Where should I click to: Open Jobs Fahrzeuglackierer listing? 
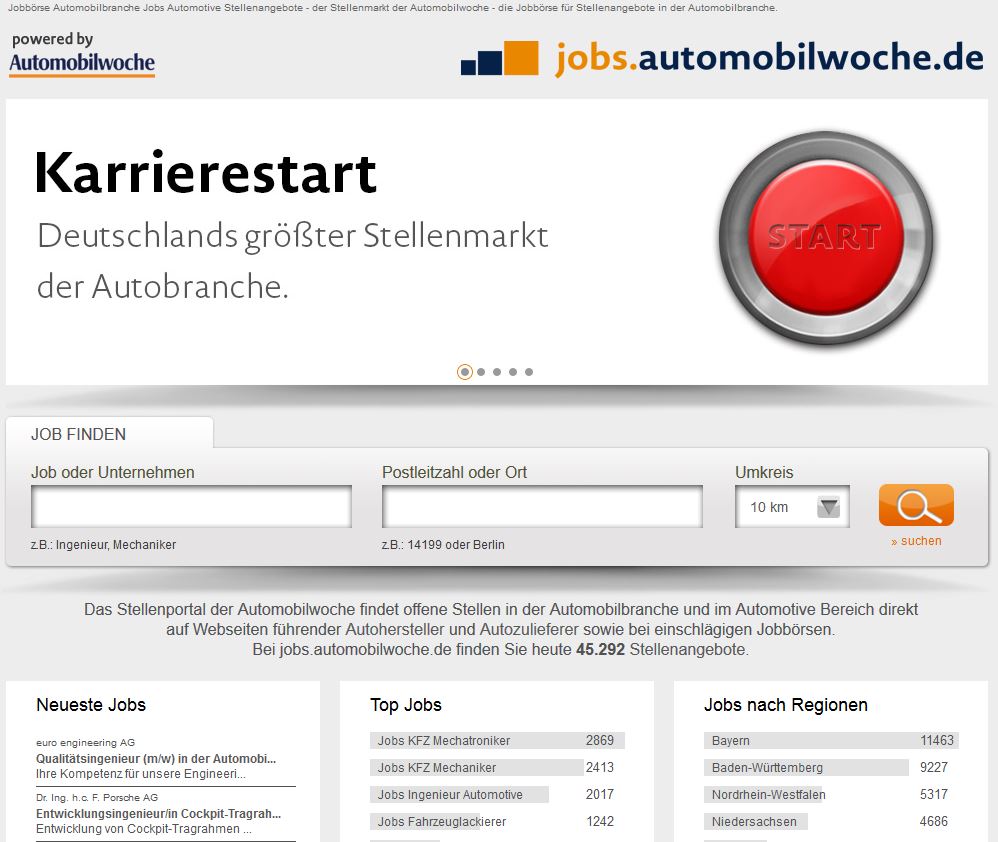click(442, 822)
